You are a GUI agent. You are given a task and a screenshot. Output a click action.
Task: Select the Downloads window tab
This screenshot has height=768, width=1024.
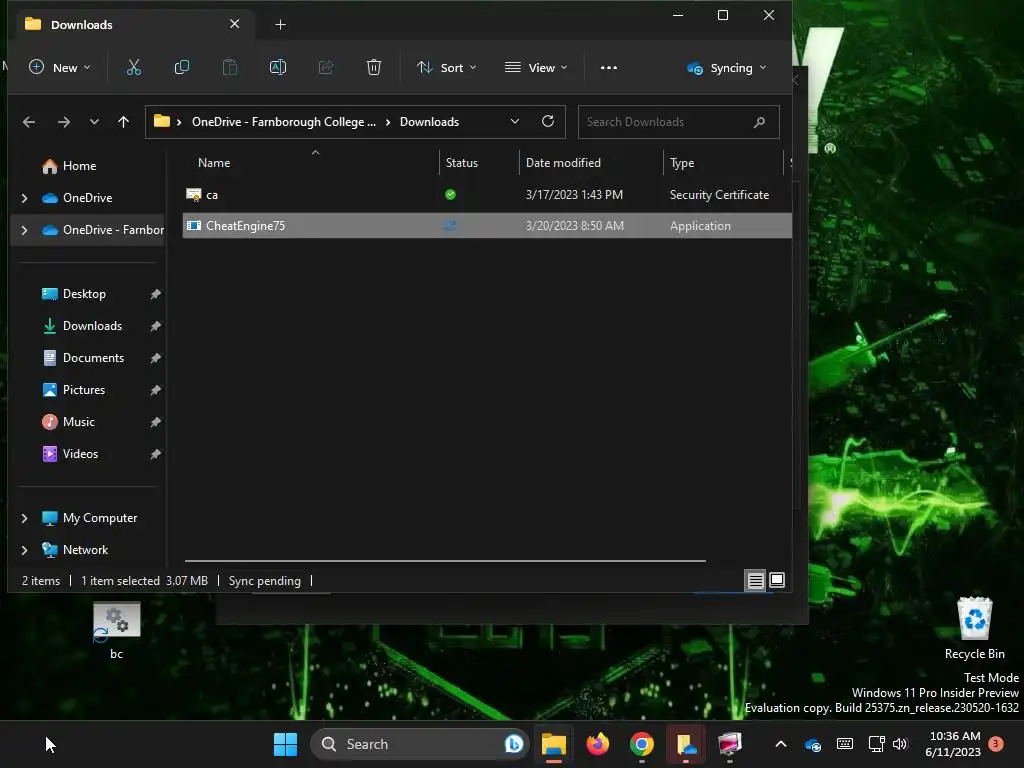(x=134, y=24)
